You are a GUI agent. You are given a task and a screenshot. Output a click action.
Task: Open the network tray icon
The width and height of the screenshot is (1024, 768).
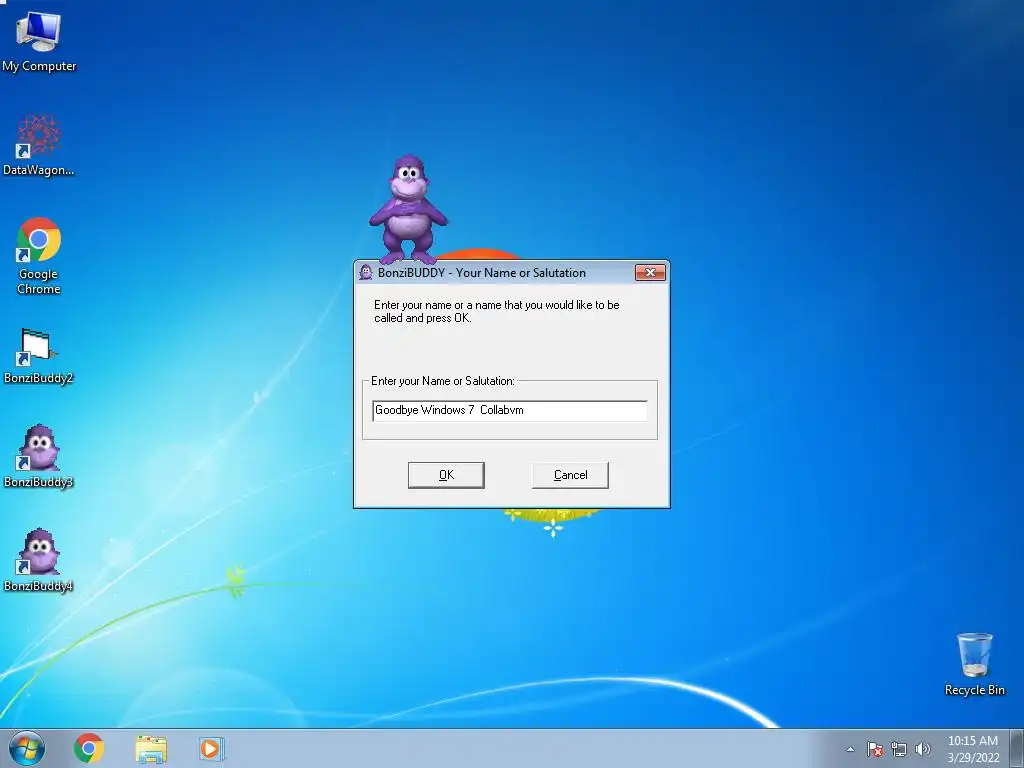pos(899,749)
